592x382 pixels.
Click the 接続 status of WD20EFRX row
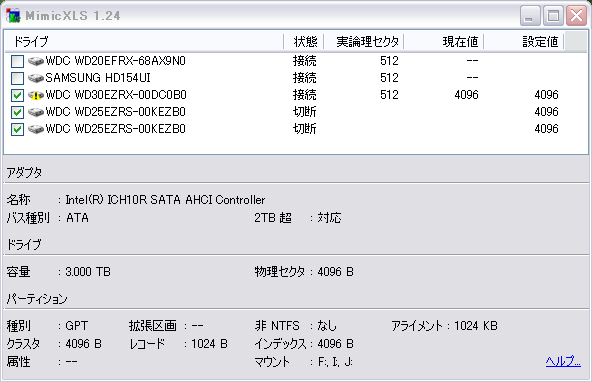(x=305, y=61)
